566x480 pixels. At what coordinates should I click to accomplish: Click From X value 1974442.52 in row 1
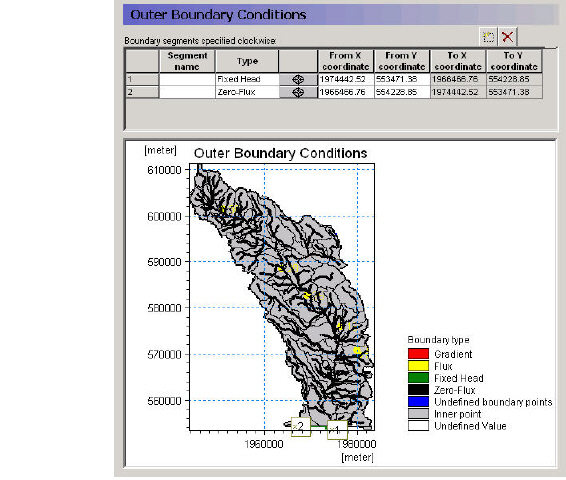tap(346, 79)
